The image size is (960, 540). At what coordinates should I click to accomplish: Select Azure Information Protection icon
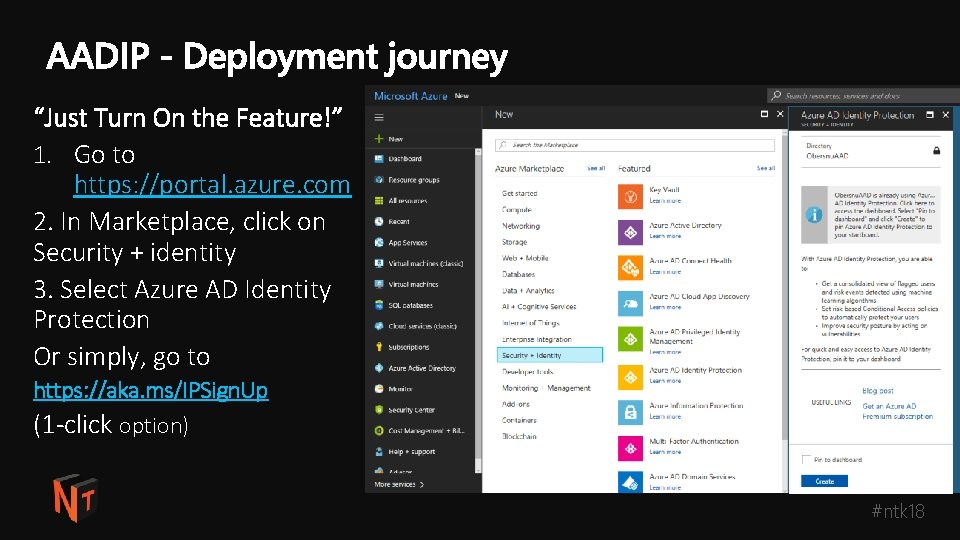click(x=630, y=413)
